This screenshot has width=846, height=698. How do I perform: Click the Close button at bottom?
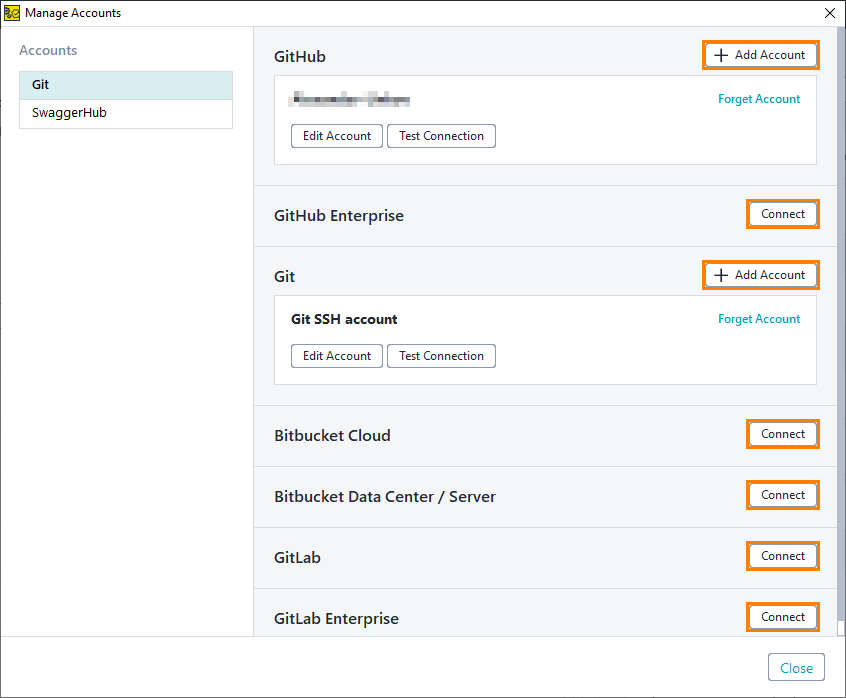796,668
